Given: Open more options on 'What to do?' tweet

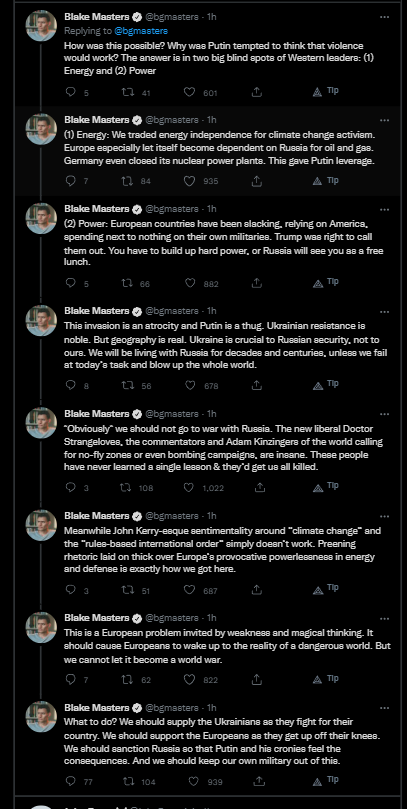Looking at the screenshot, I should click(384, 708).
